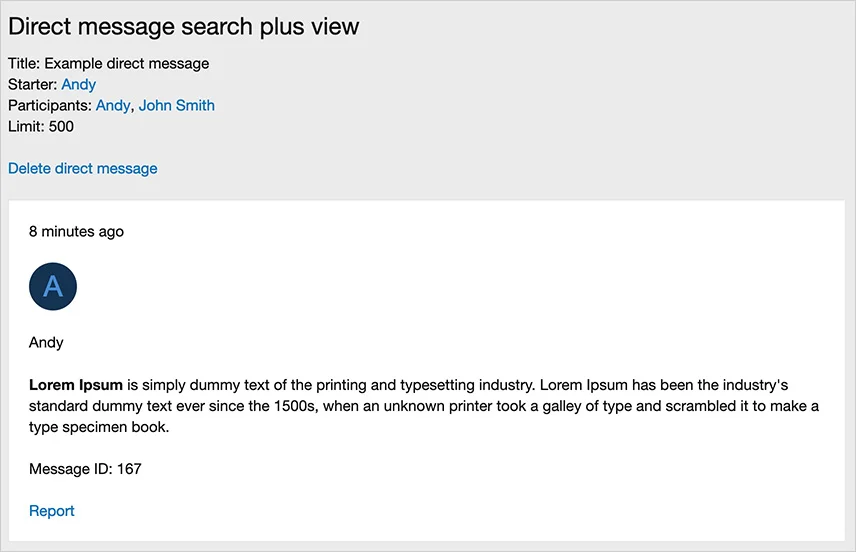Open Andy in the Participants list
856x552 pixels.
[113, 105]
